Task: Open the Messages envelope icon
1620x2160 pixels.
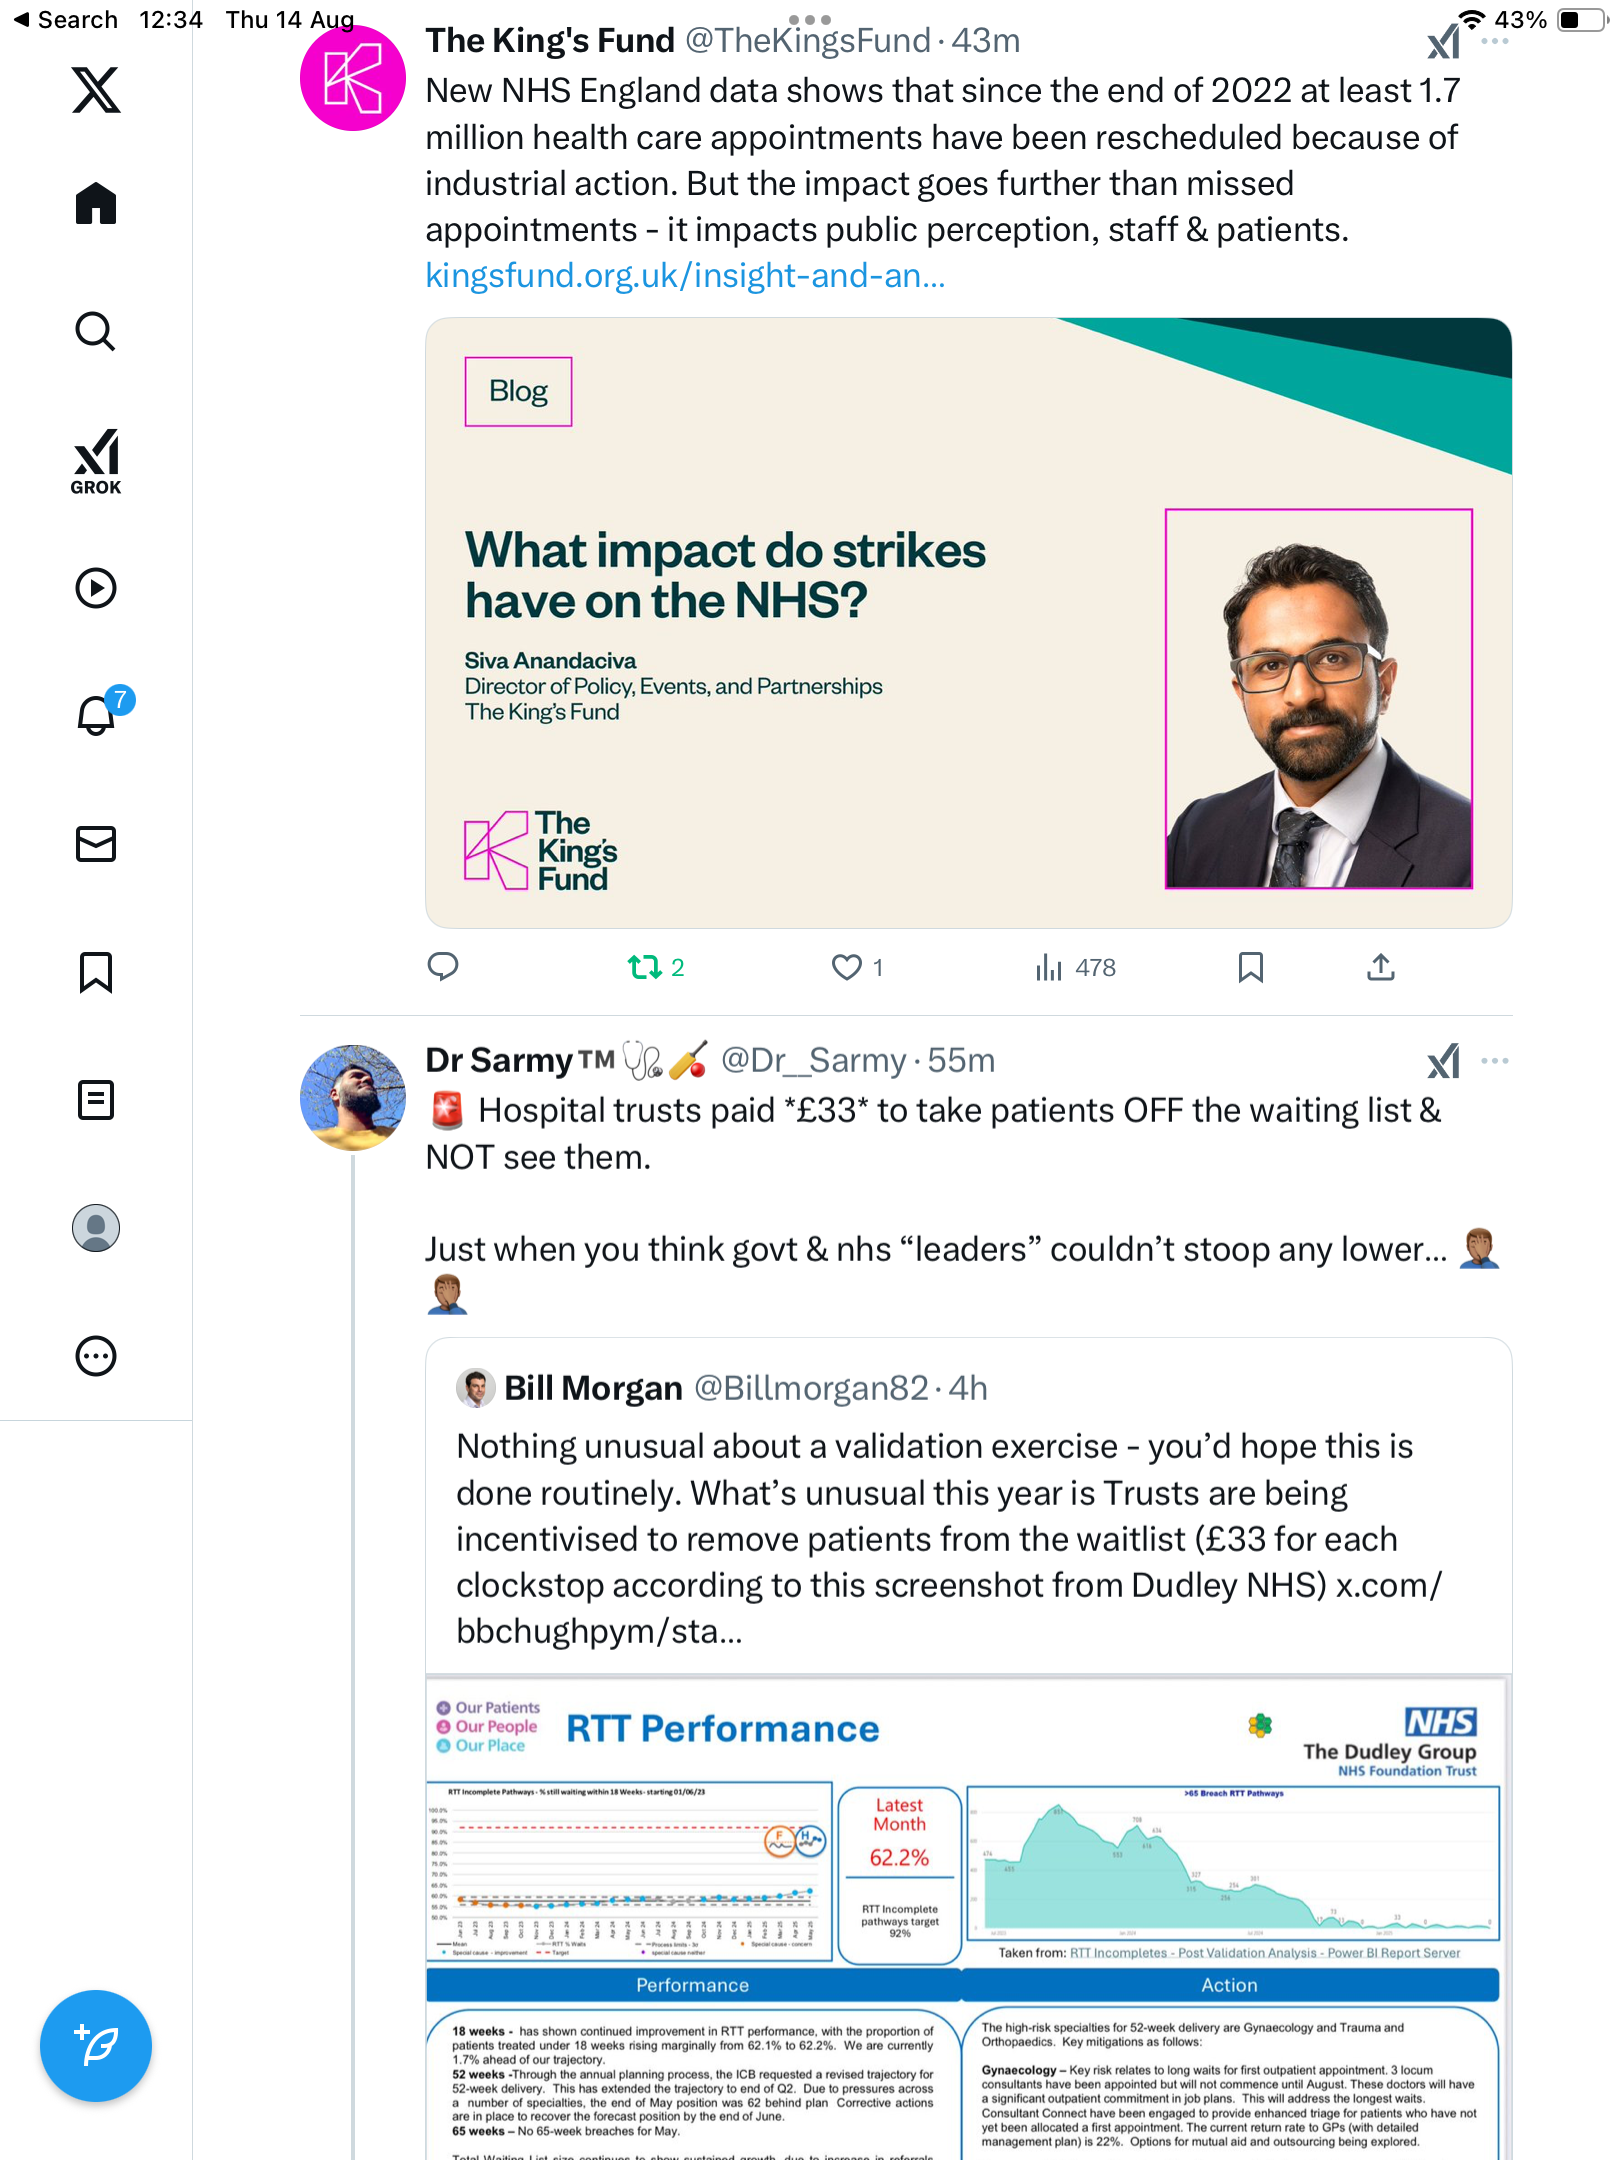Action: [96, 844]
